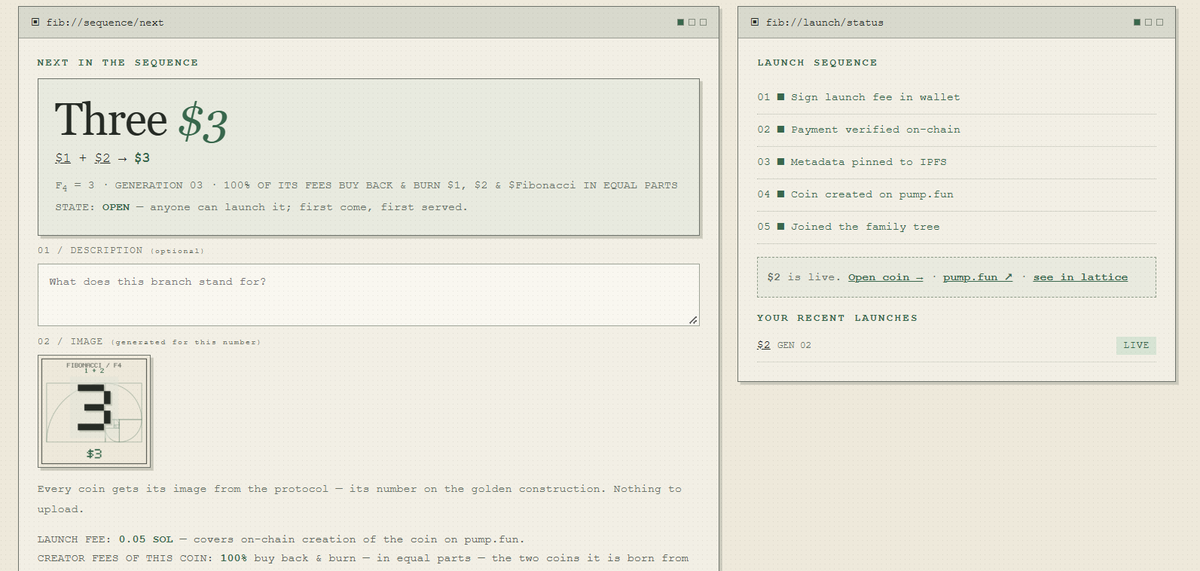The height and width of the screenshot is (571, 1200).
Task: Click the 'LAUNCH FEE: 0.05 SOL' line
Action: point(281,539)
